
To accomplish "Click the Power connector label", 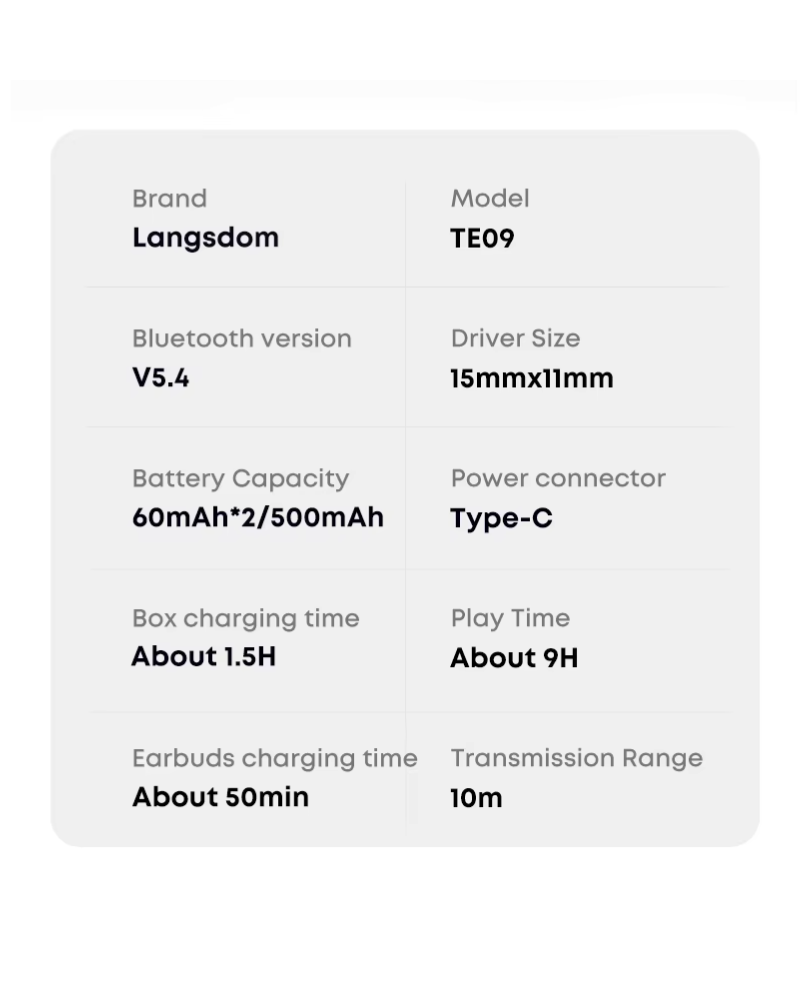I will pyautogui.click(x=558, y=478).
